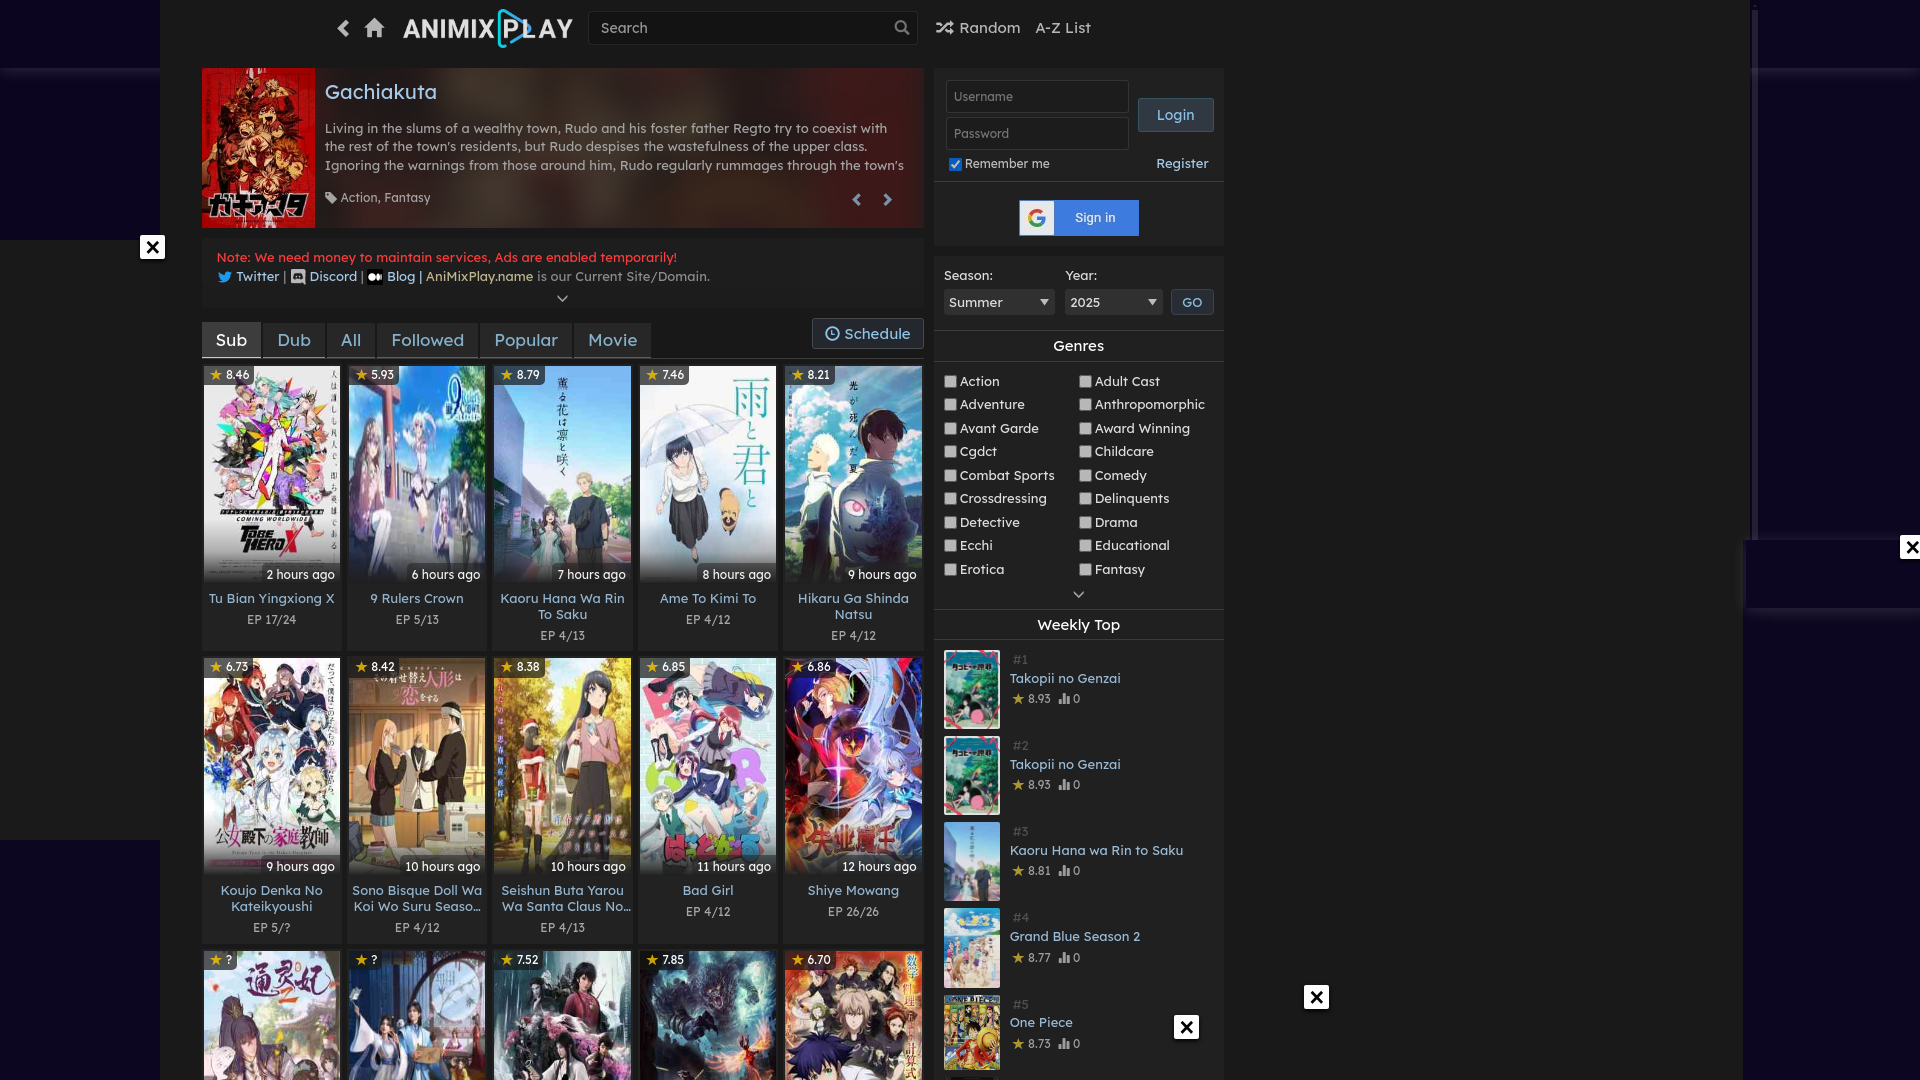
Task: Open Kaoru Hana Wa Rin To Saku poster
Action: (x=562, y=475)
